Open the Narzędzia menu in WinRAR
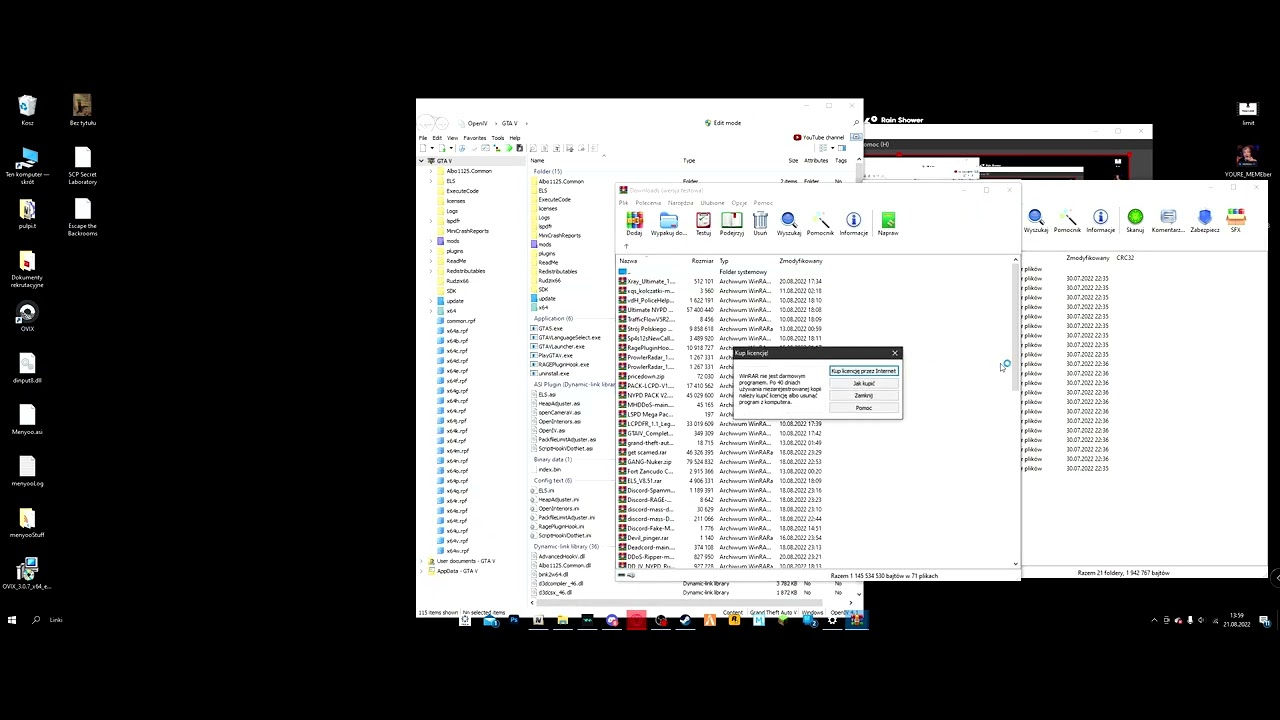The width and height of the screenshot is (1280, 720). click(x=681, y=203)
